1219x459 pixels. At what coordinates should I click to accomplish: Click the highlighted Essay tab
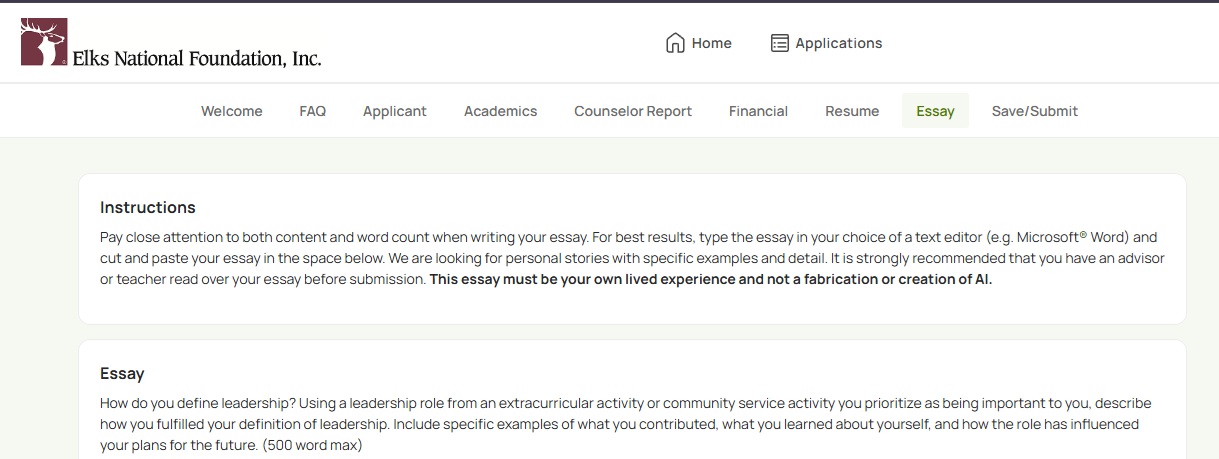pos(935,111)
